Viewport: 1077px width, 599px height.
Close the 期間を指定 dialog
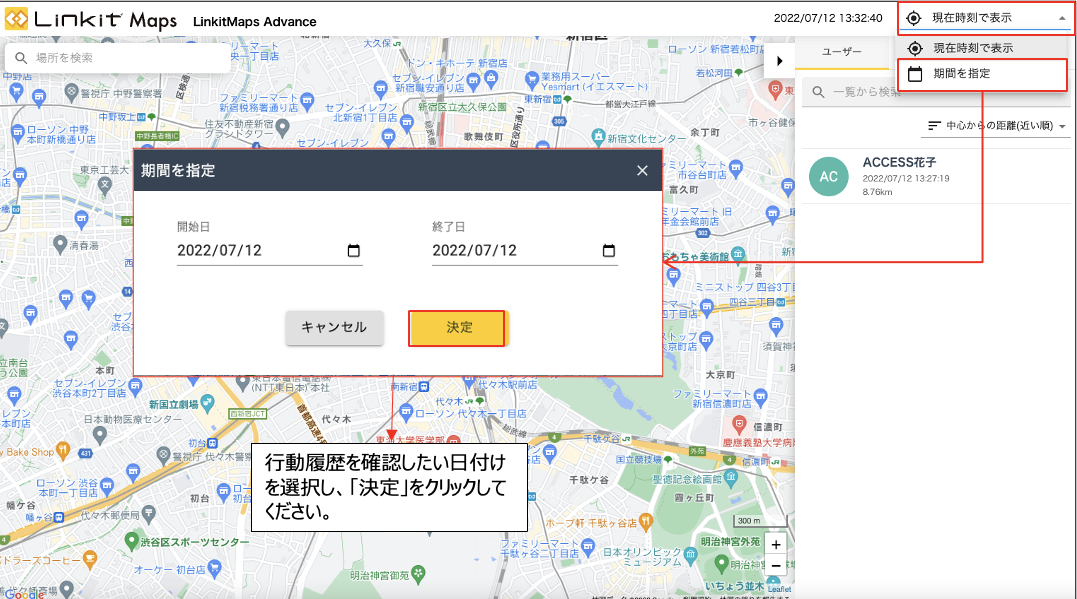click(642, 170)
